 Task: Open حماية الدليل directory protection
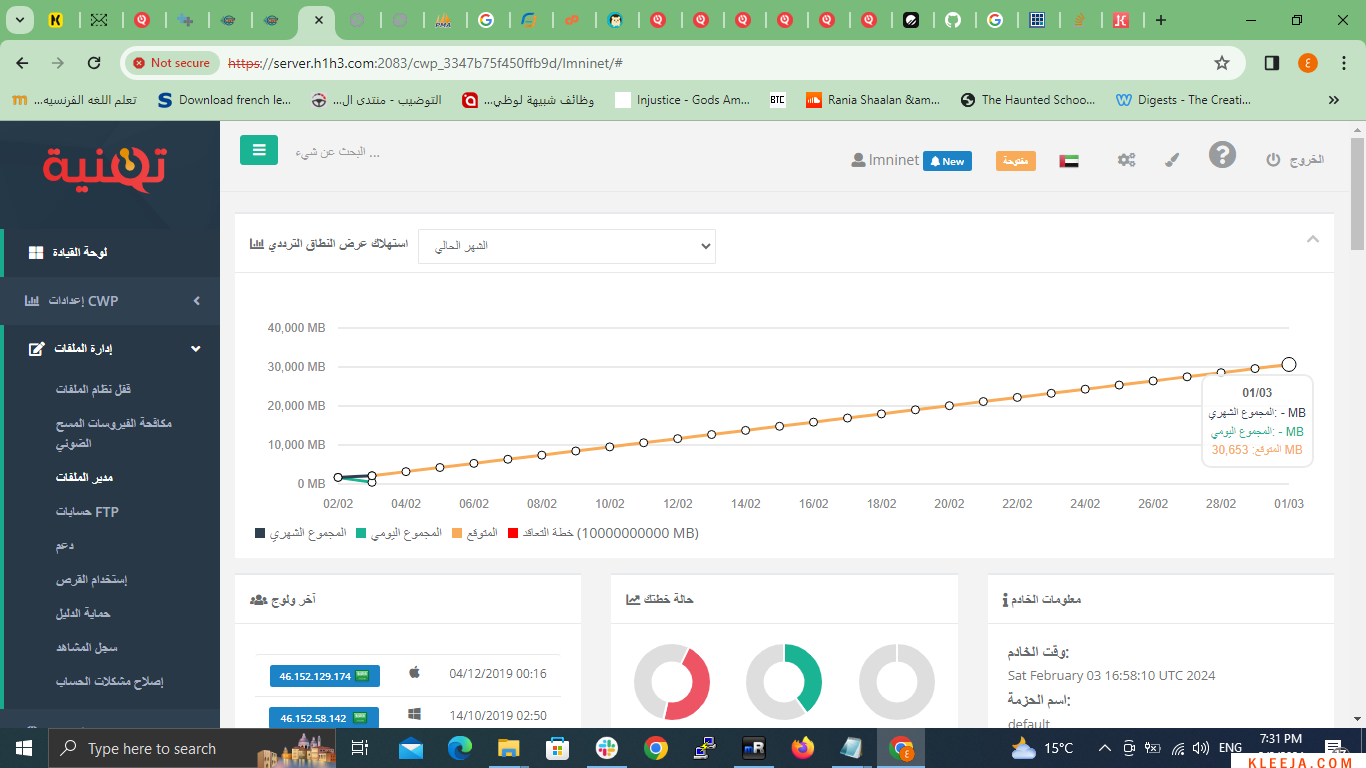pos(83,614)
